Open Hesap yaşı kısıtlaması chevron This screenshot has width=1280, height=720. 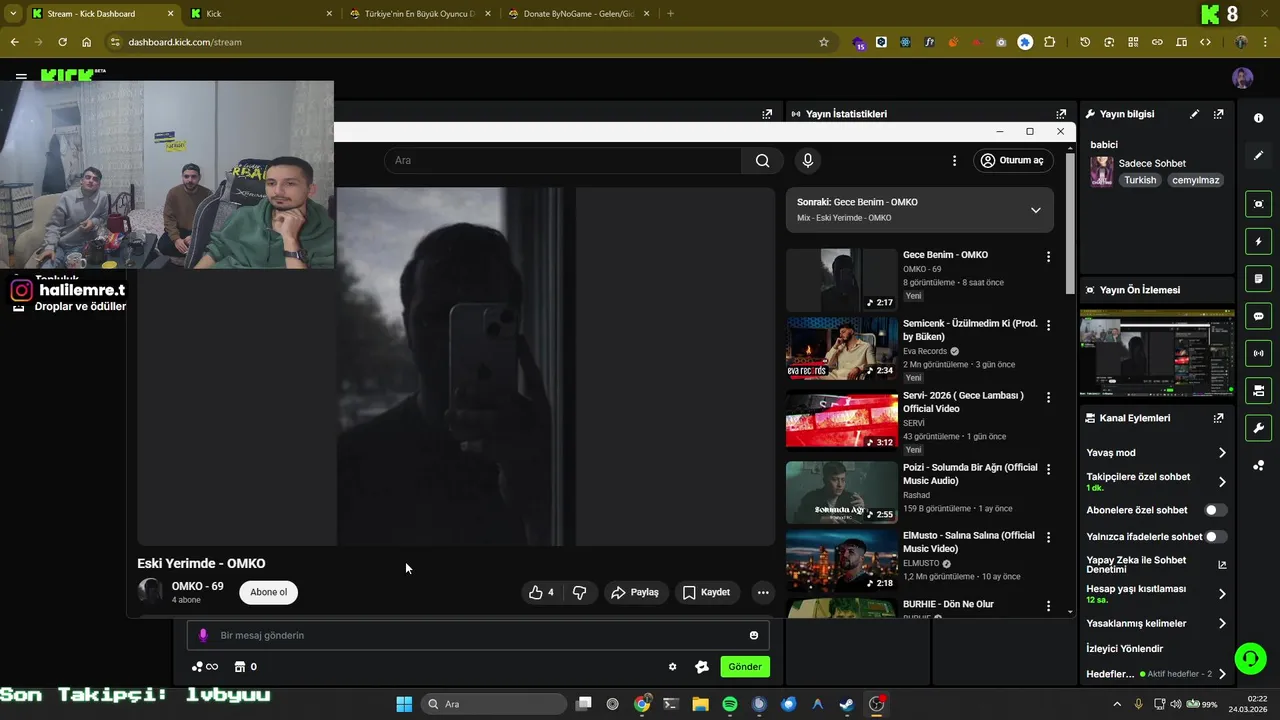coord(1222,594)
